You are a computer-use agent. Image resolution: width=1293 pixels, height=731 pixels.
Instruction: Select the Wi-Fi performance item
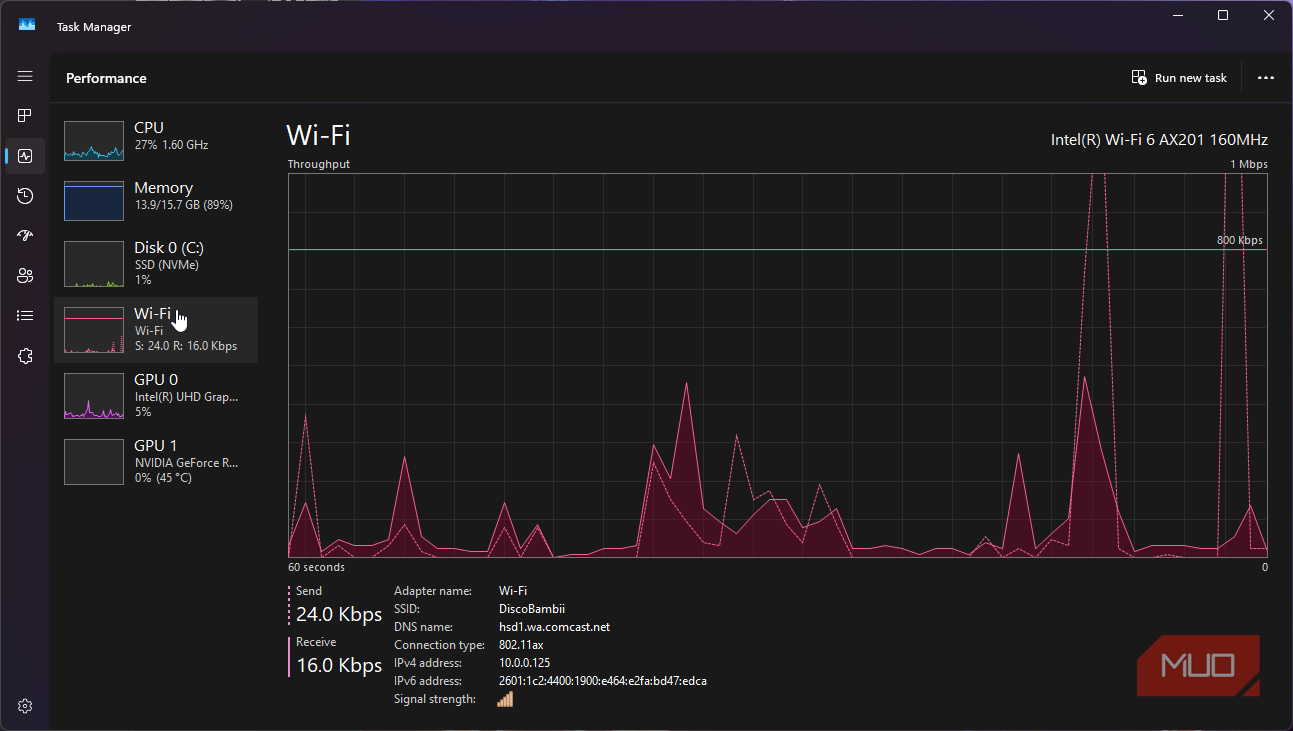pos(156,330)
